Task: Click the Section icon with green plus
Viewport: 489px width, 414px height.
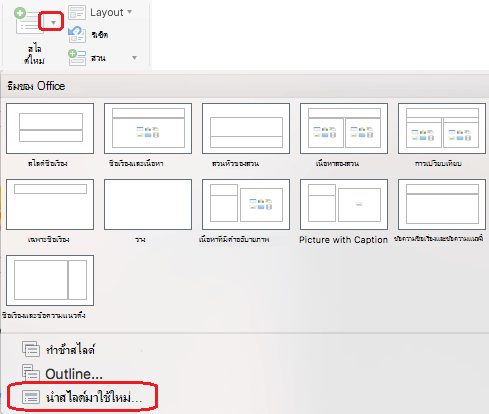Action: click(77, 57)
